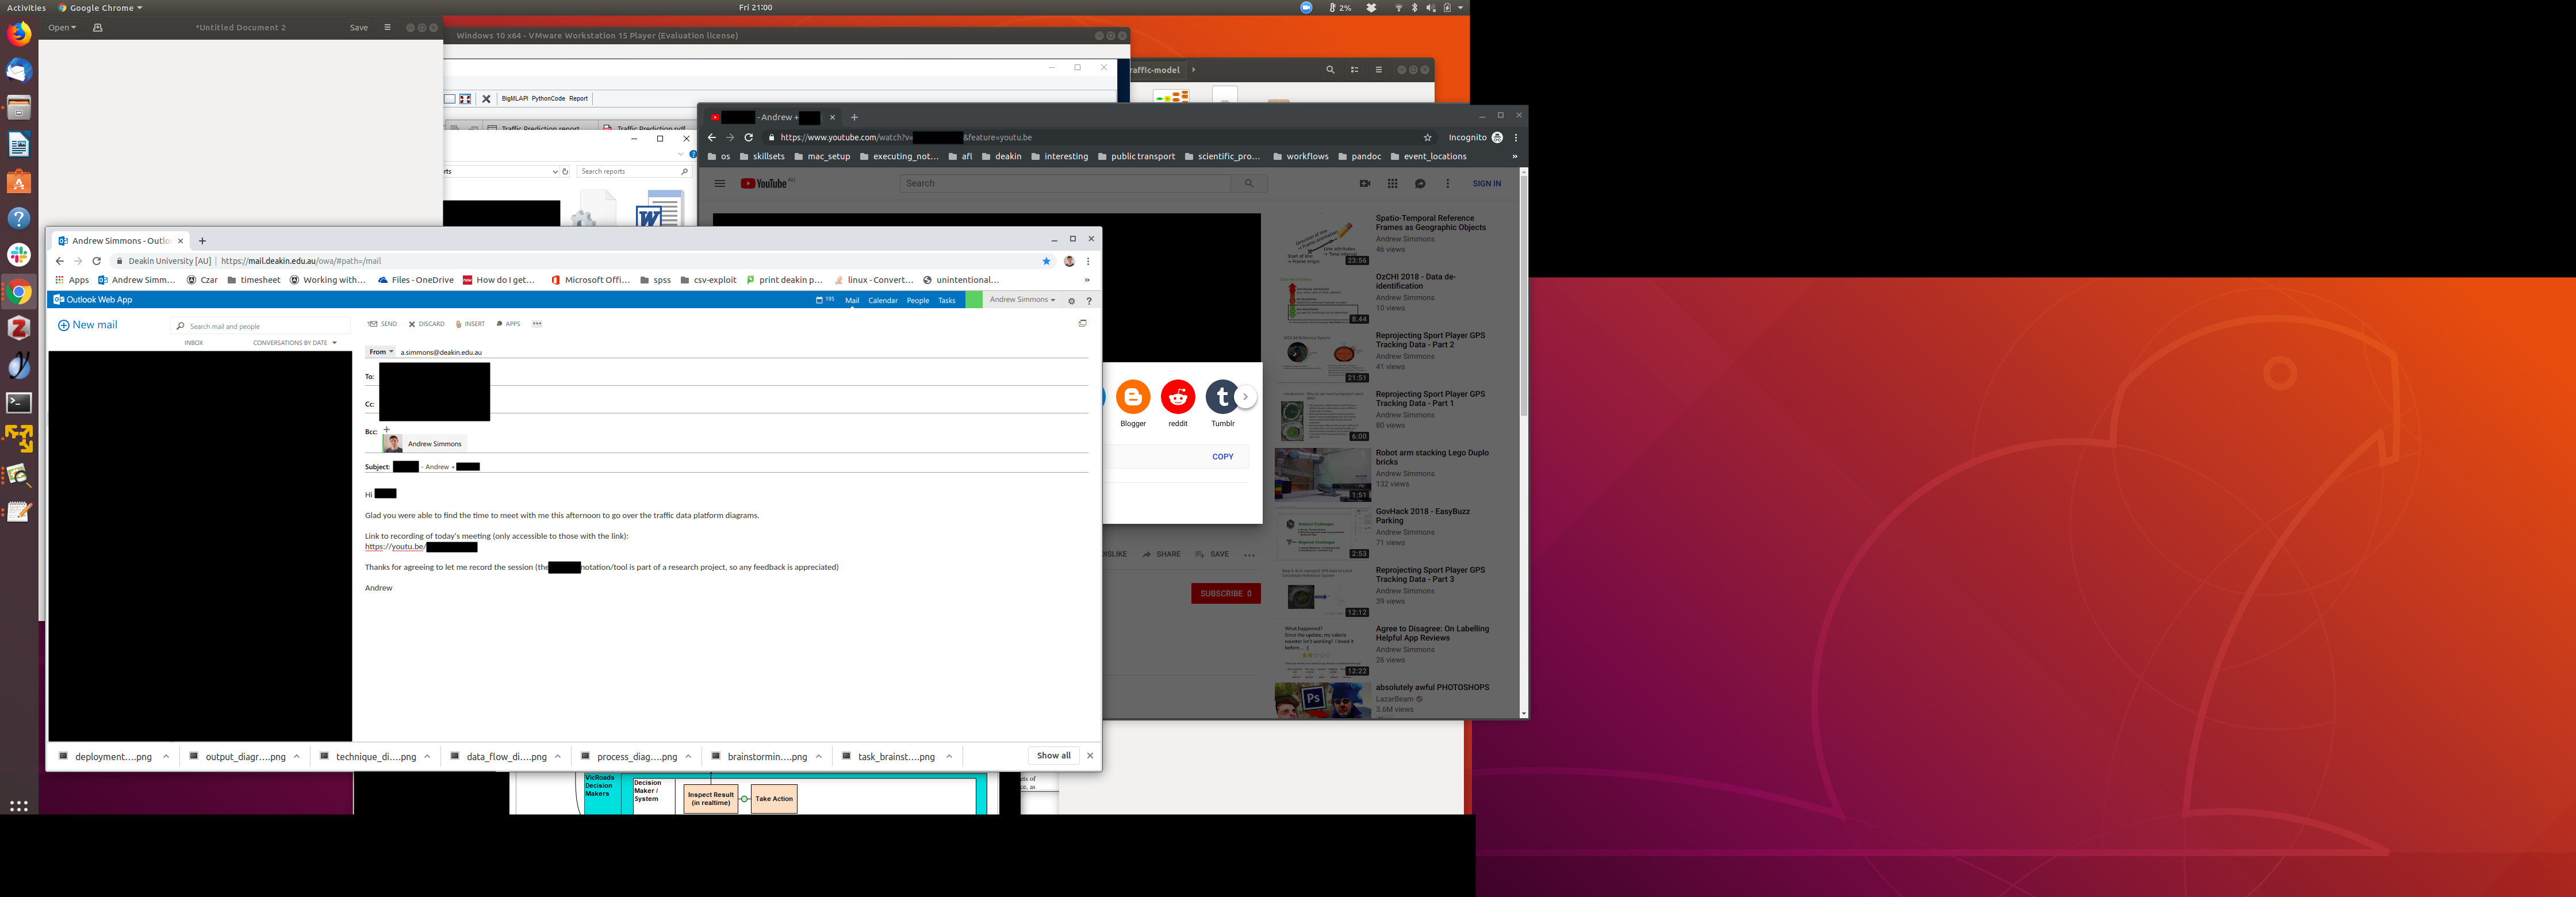
Task: Open the Conversations by Date sort dropdown
Action: [294, 343]
